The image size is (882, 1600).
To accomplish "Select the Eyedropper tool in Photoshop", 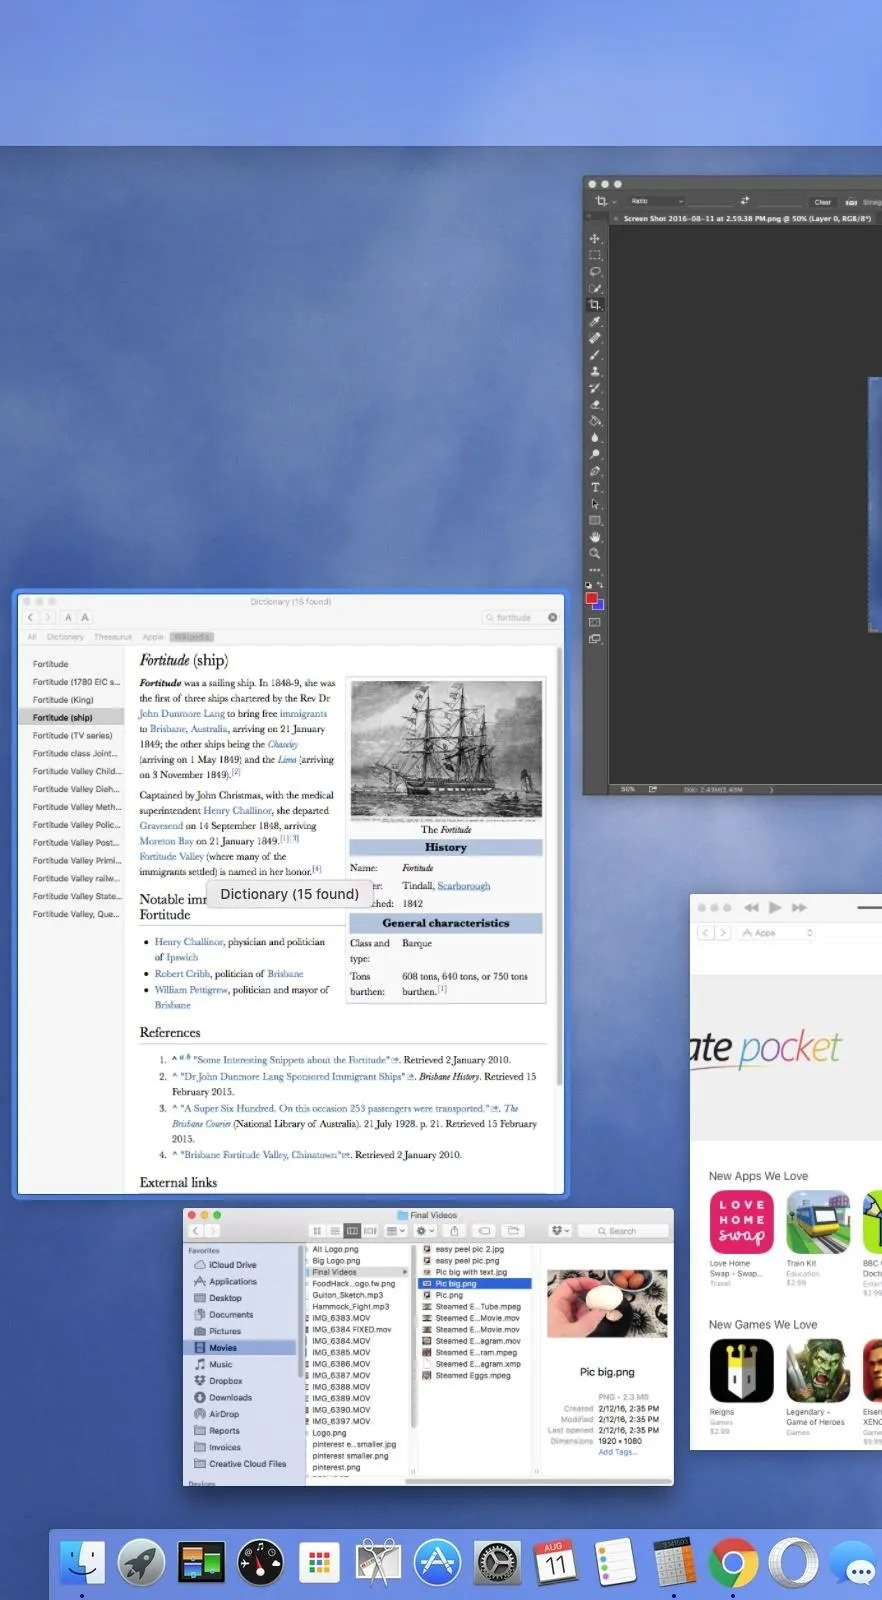I will pyautogui.click(x=595, y=321).
